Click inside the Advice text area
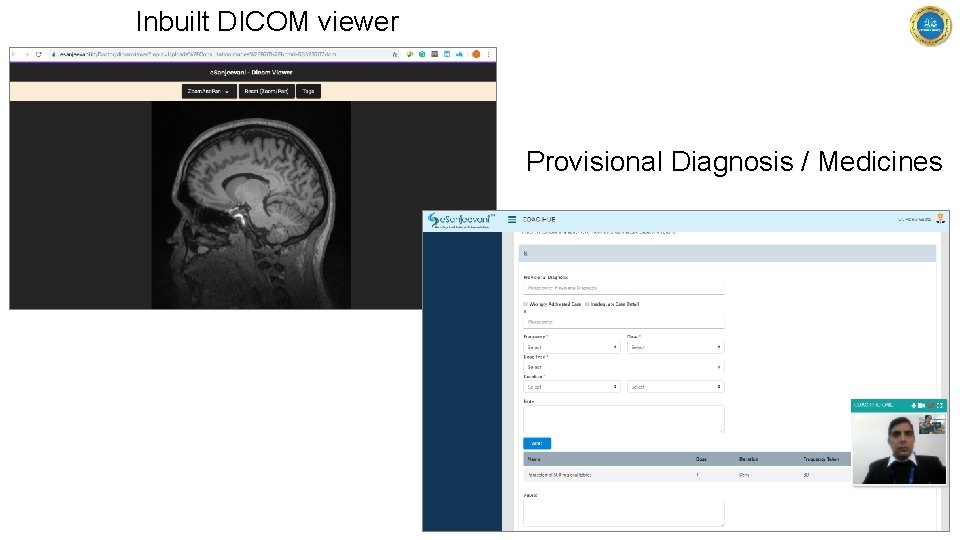 (x=623, y=513)
